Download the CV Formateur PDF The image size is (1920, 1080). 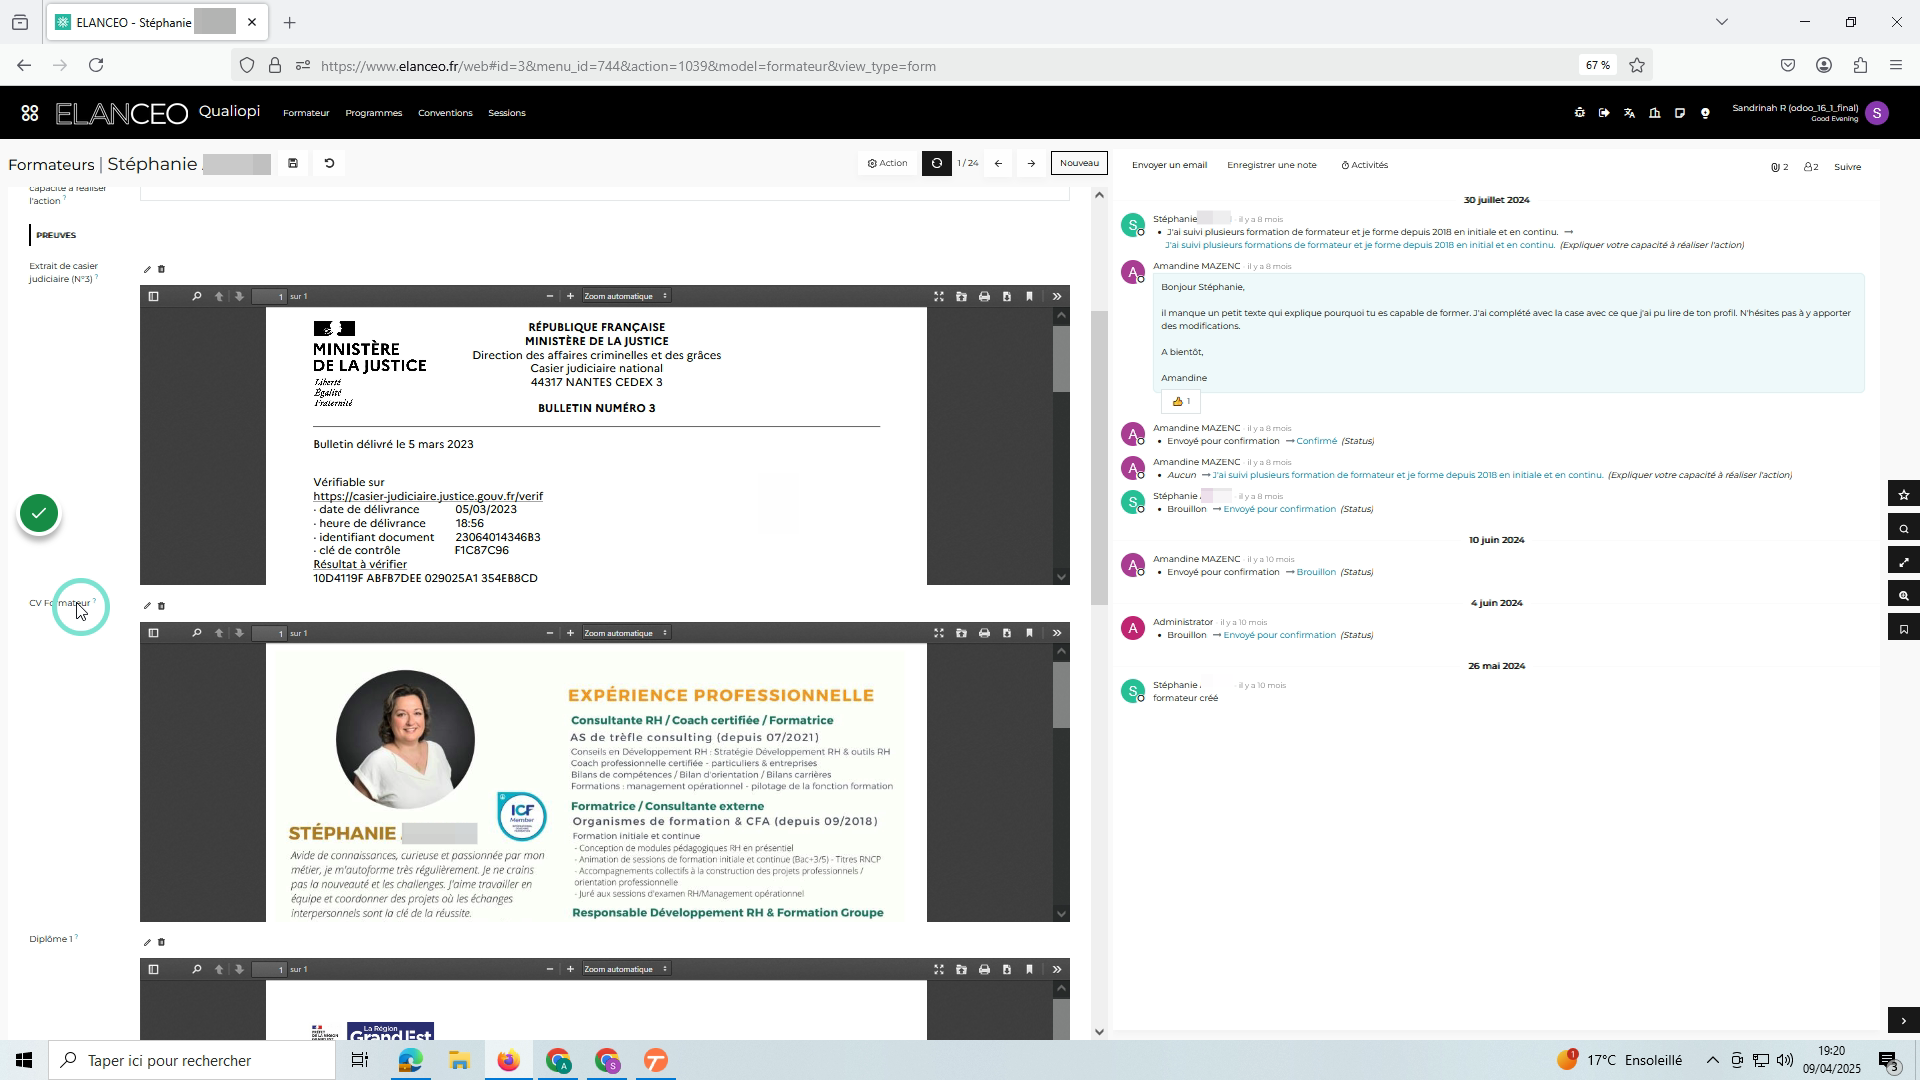point(1007,633)
